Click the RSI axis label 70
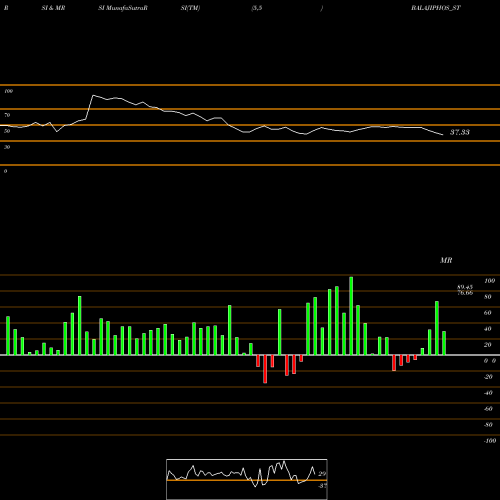Image resolution: width=500 pixels, height=500 pixels. pyautogui.click(x=7, y=115)
